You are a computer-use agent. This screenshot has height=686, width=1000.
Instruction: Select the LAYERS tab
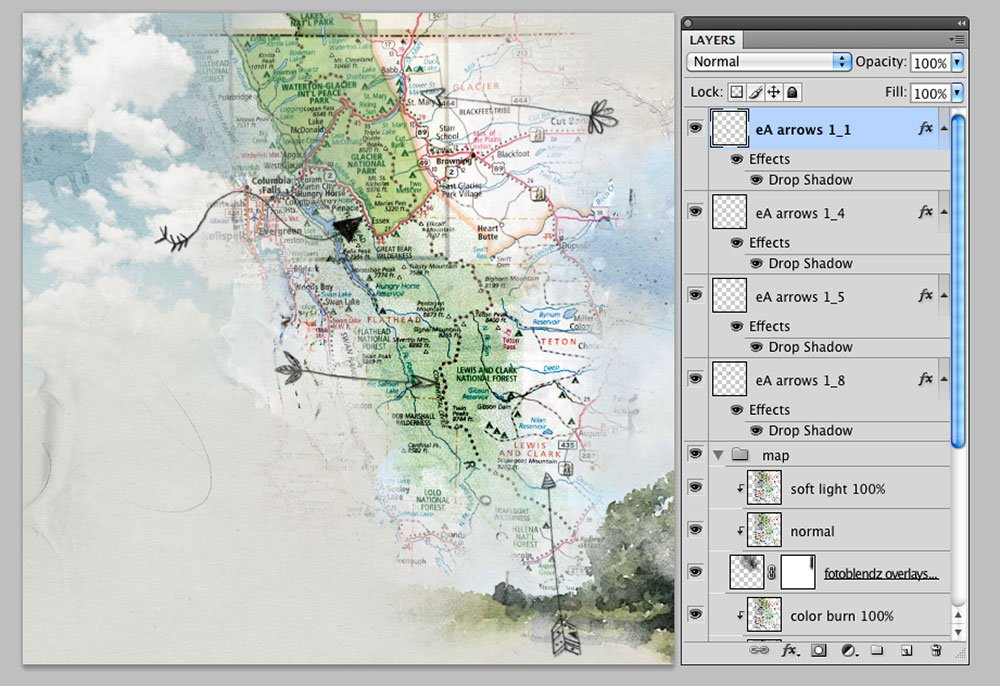[x=712, y=40]
